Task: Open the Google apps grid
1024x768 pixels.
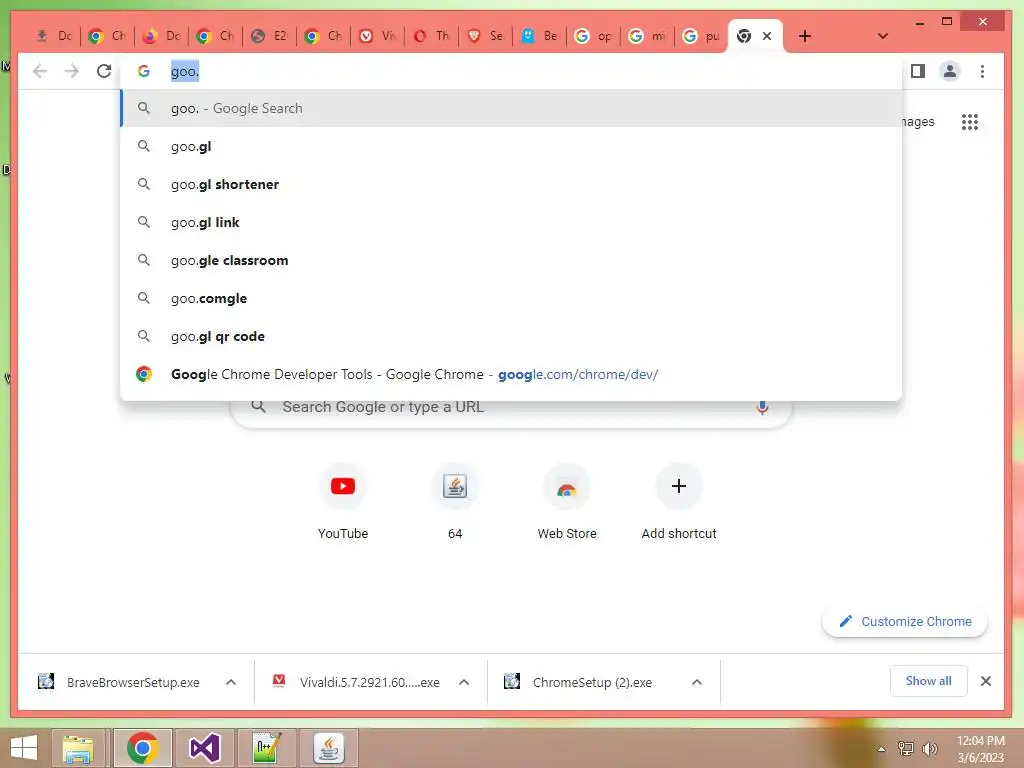Action: point(970,121)
